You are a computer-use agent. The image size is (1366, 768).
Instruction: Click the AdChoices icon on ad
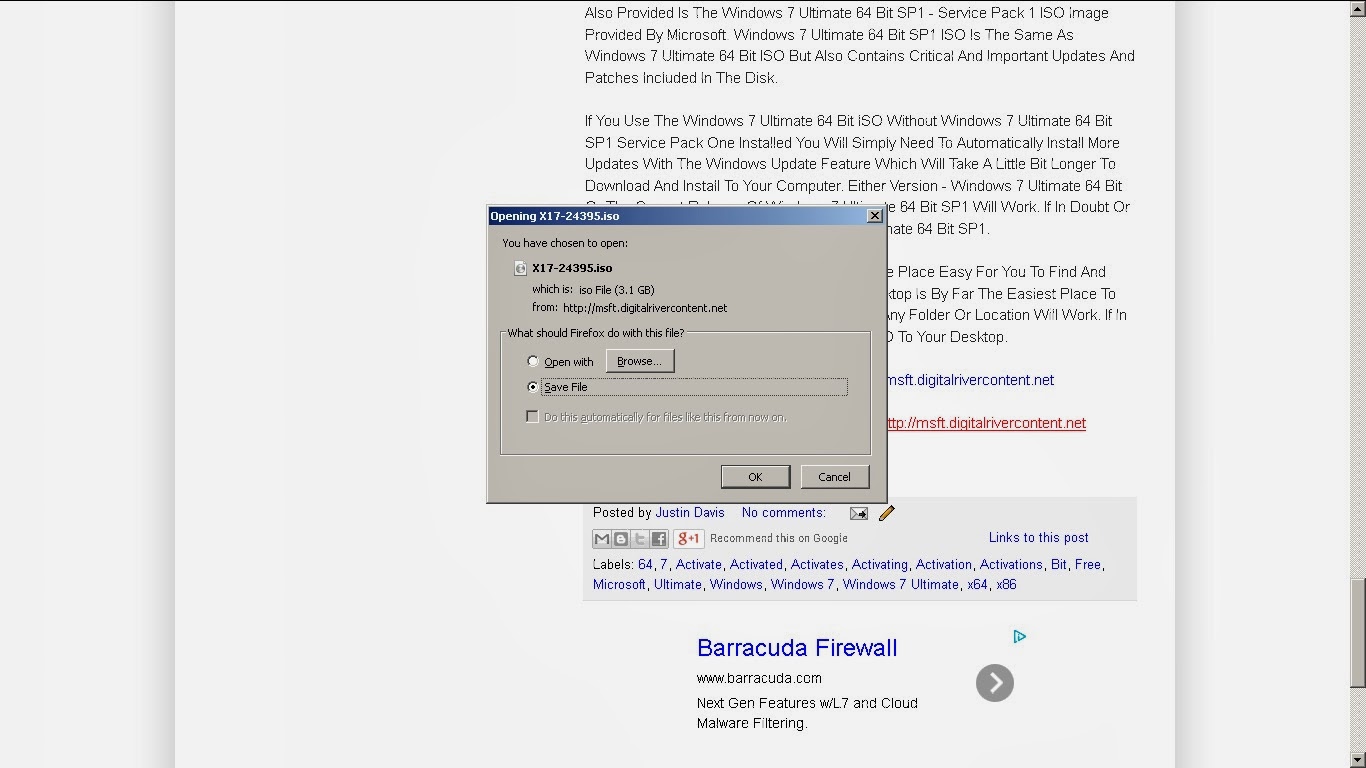(1019, 636)
